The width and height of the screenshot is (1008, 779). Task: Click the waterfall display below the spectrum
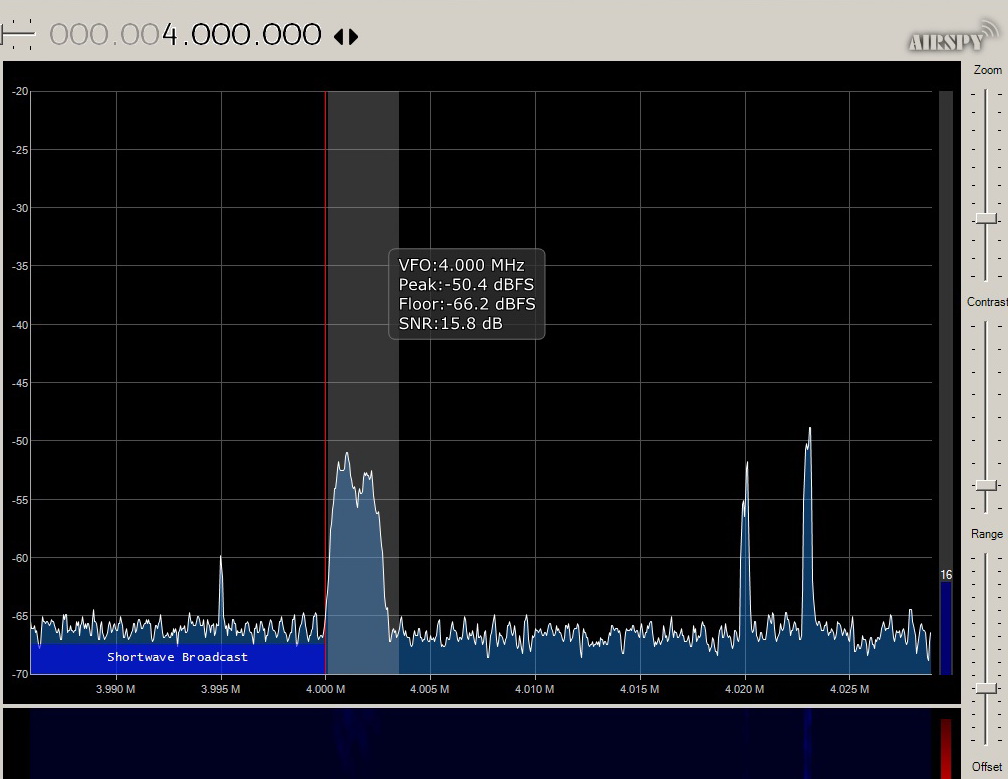[481, 744]
